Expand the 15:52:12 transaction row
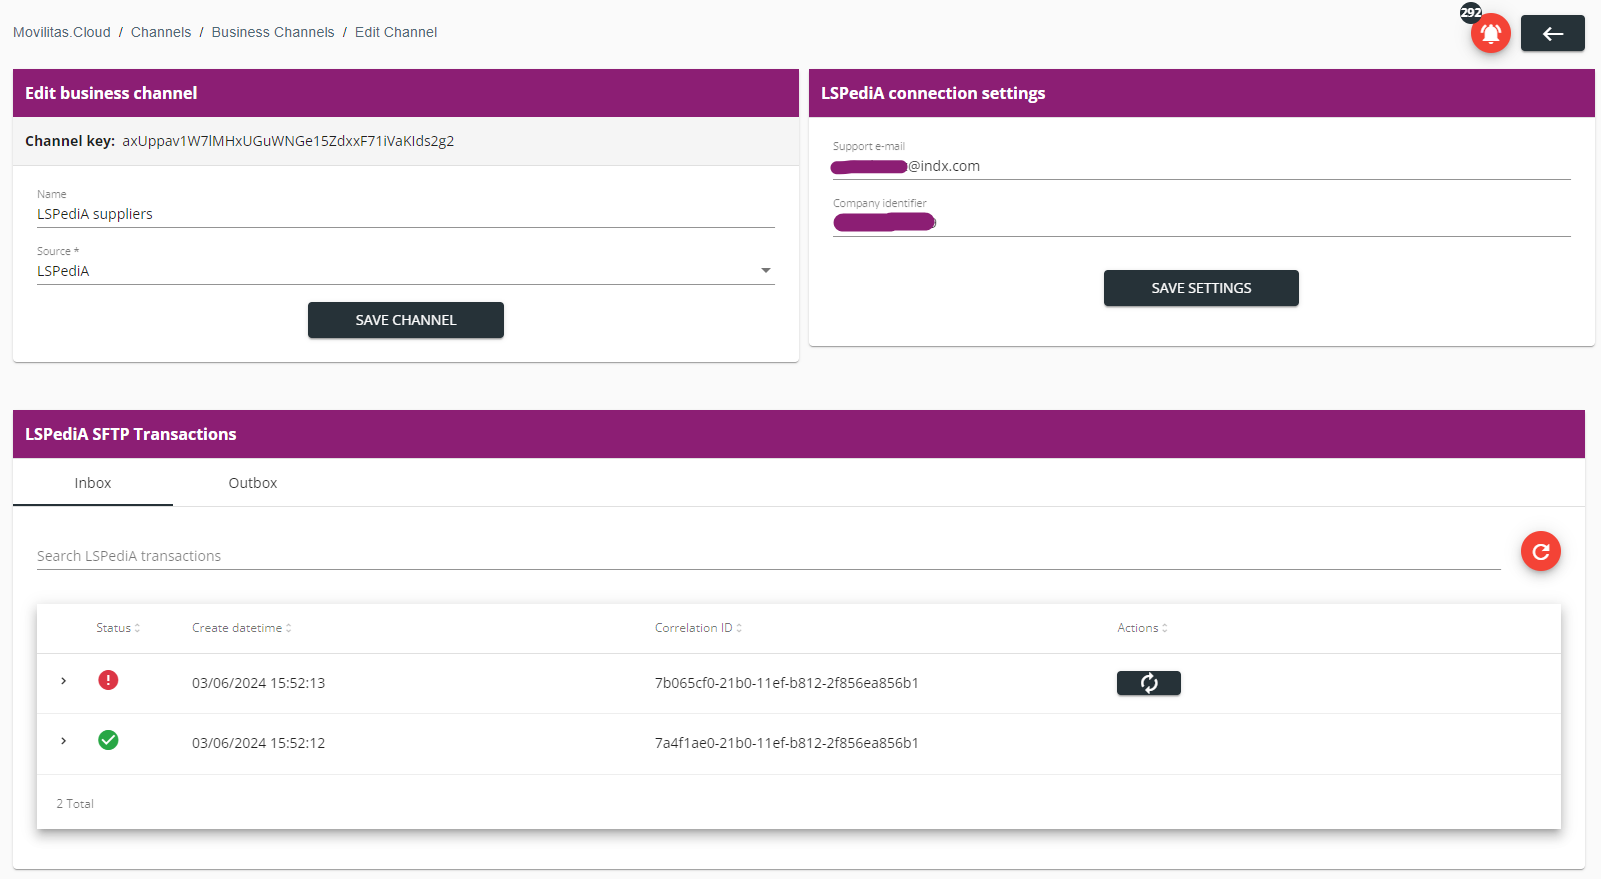 (63, 741)
